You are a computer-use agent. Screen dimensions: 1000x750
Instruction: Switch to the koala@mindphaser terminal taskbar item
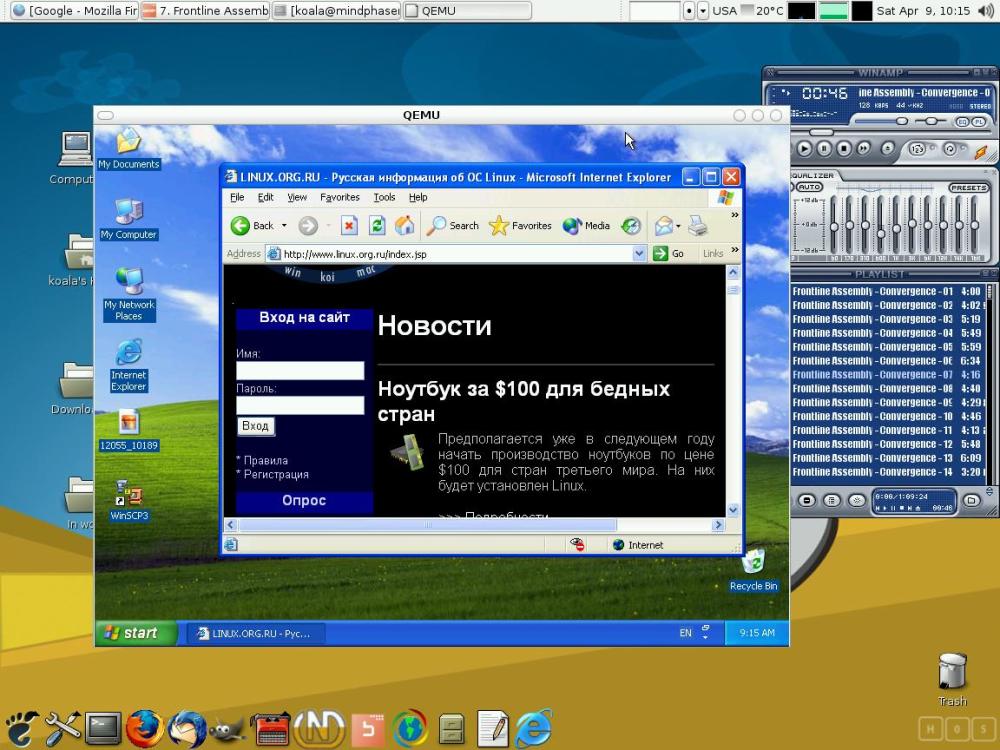coord(335,11)
